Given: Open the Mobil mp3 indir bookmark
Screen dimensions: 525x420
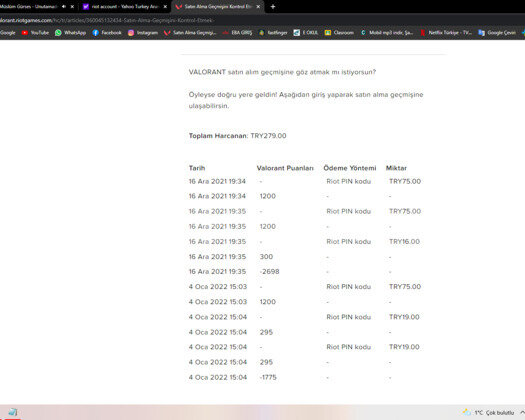Looking at the screenshot, I should point(387,32).
